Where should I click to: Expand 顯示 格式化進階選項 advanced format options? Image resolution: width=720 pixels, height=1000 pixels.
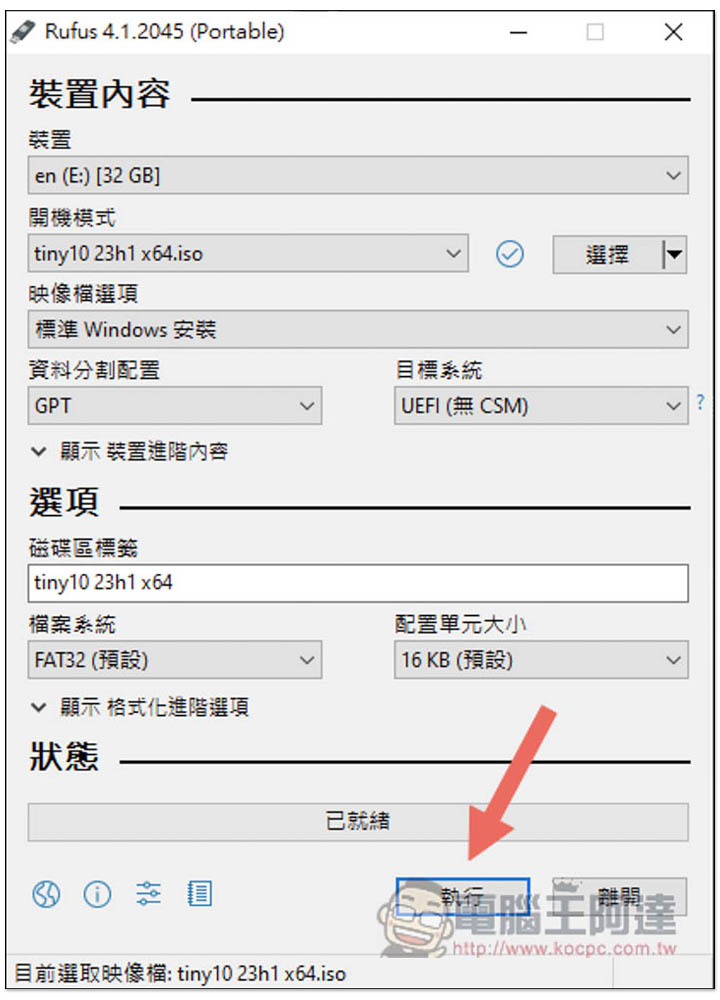140,707
